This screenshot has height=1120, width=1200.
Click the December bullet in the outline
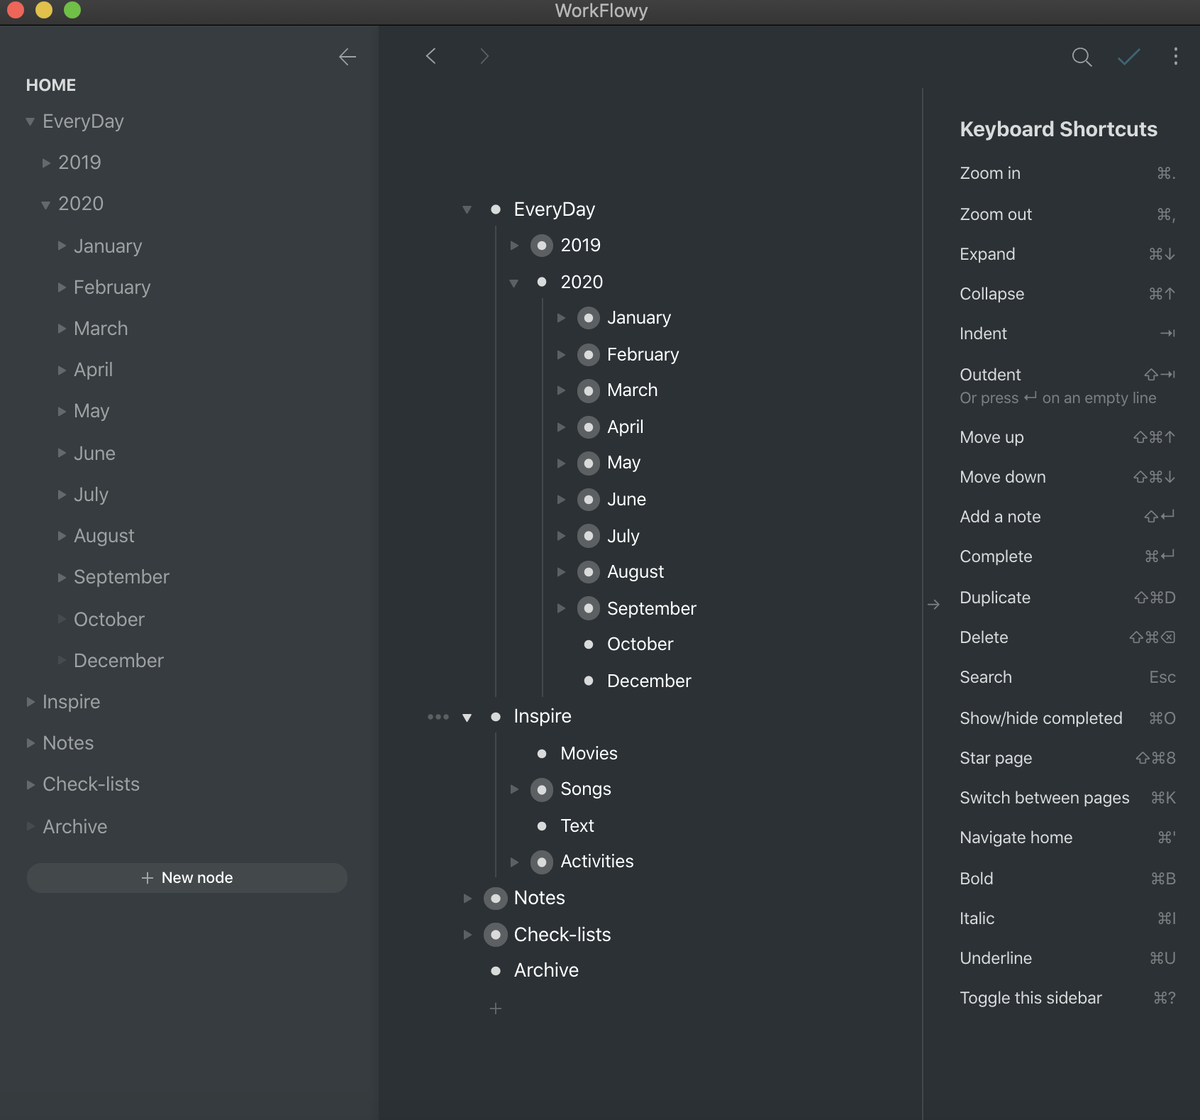click(x=589, y=681)
